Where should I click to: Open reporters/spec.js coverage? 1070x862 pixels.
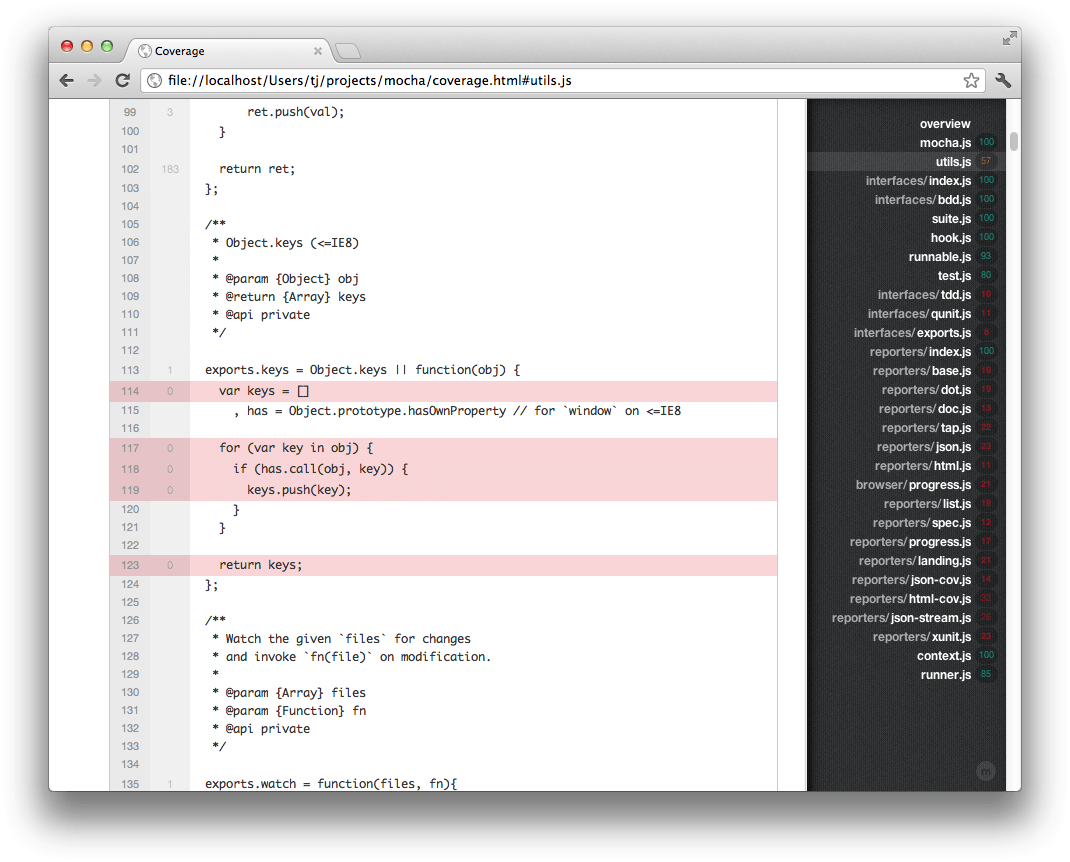[921, 523]
